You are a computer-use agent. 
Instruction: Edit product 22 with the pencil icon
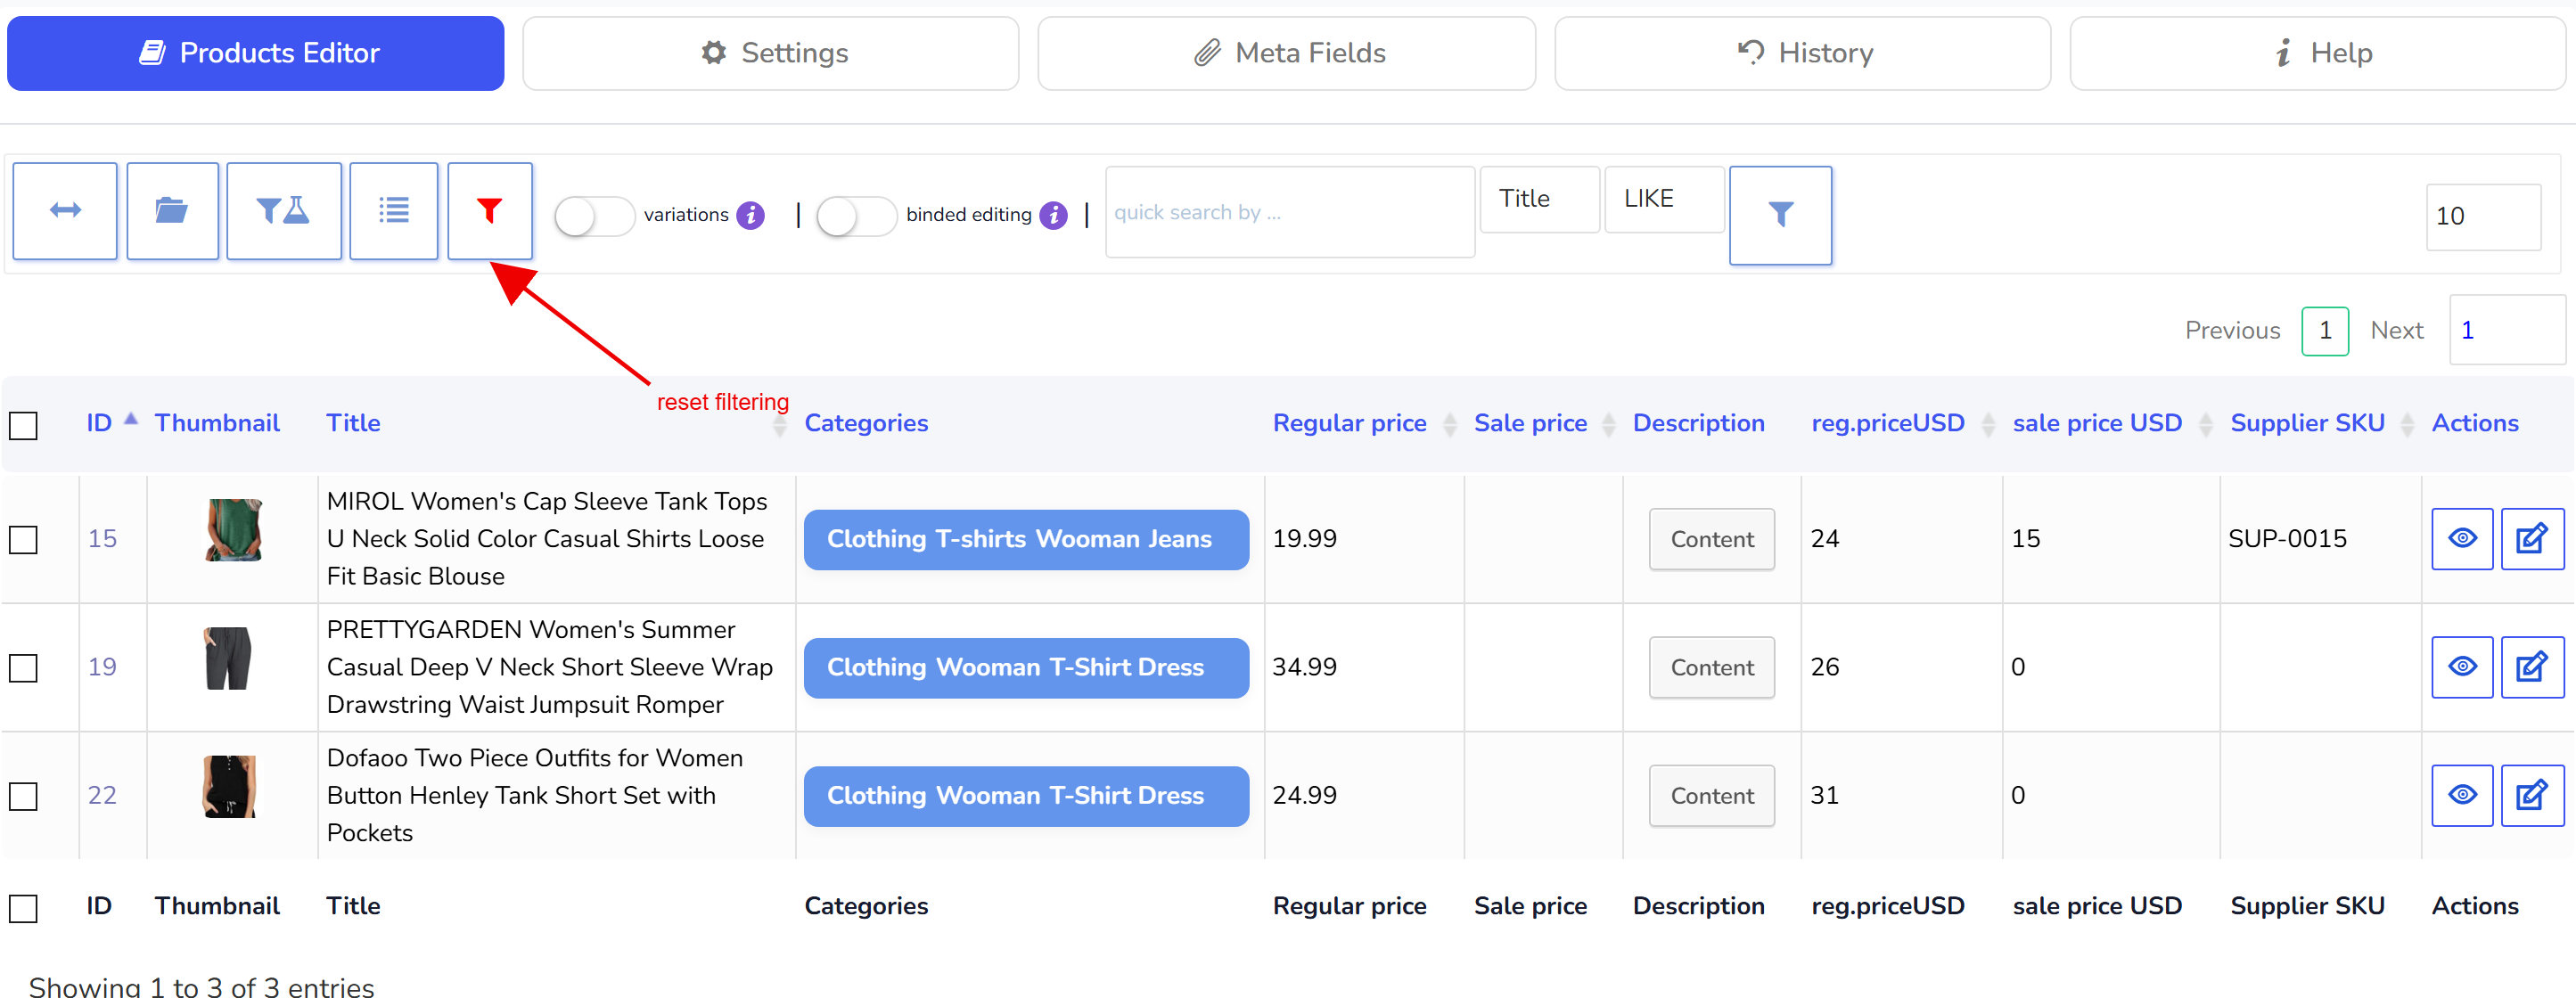[x=2532, y=795]
